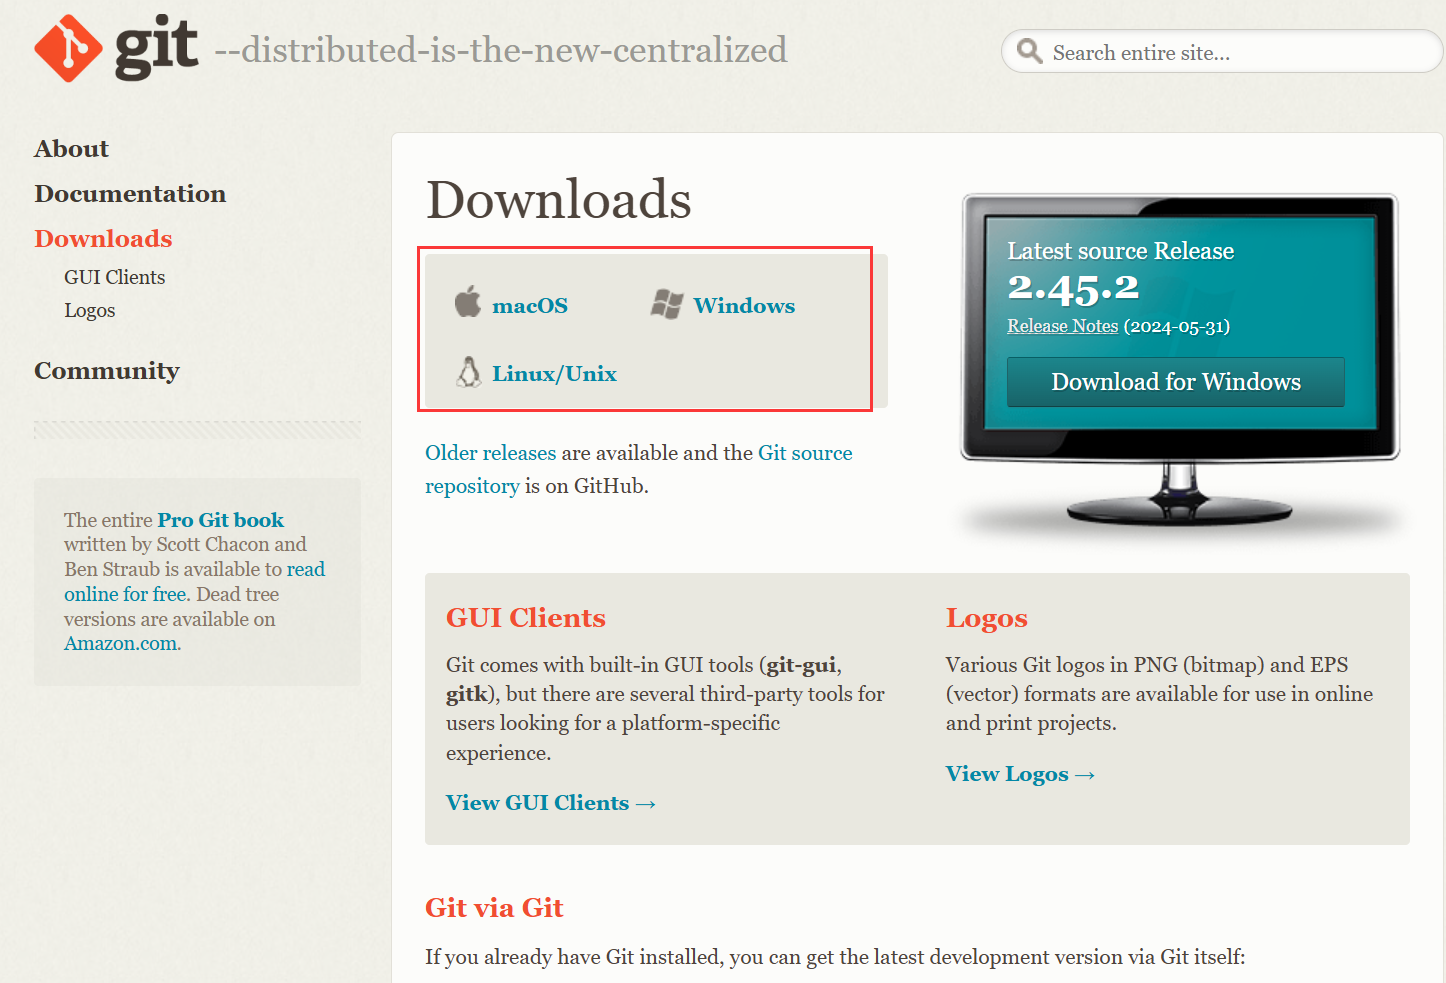
Task: Click the magnifier search icon
Action: (x=1029, y=50)
